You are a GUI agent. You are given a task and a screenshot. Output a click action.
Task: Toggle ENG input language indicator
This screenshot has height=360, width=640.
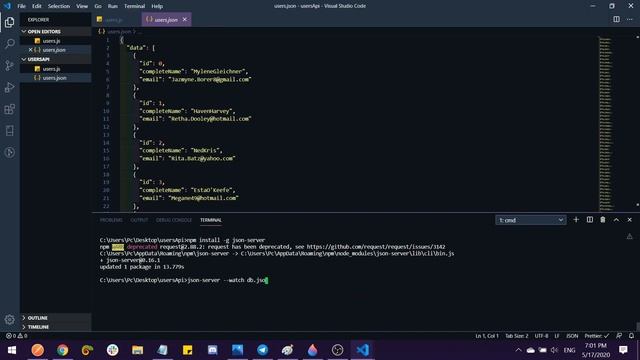[x=569, y=350]
